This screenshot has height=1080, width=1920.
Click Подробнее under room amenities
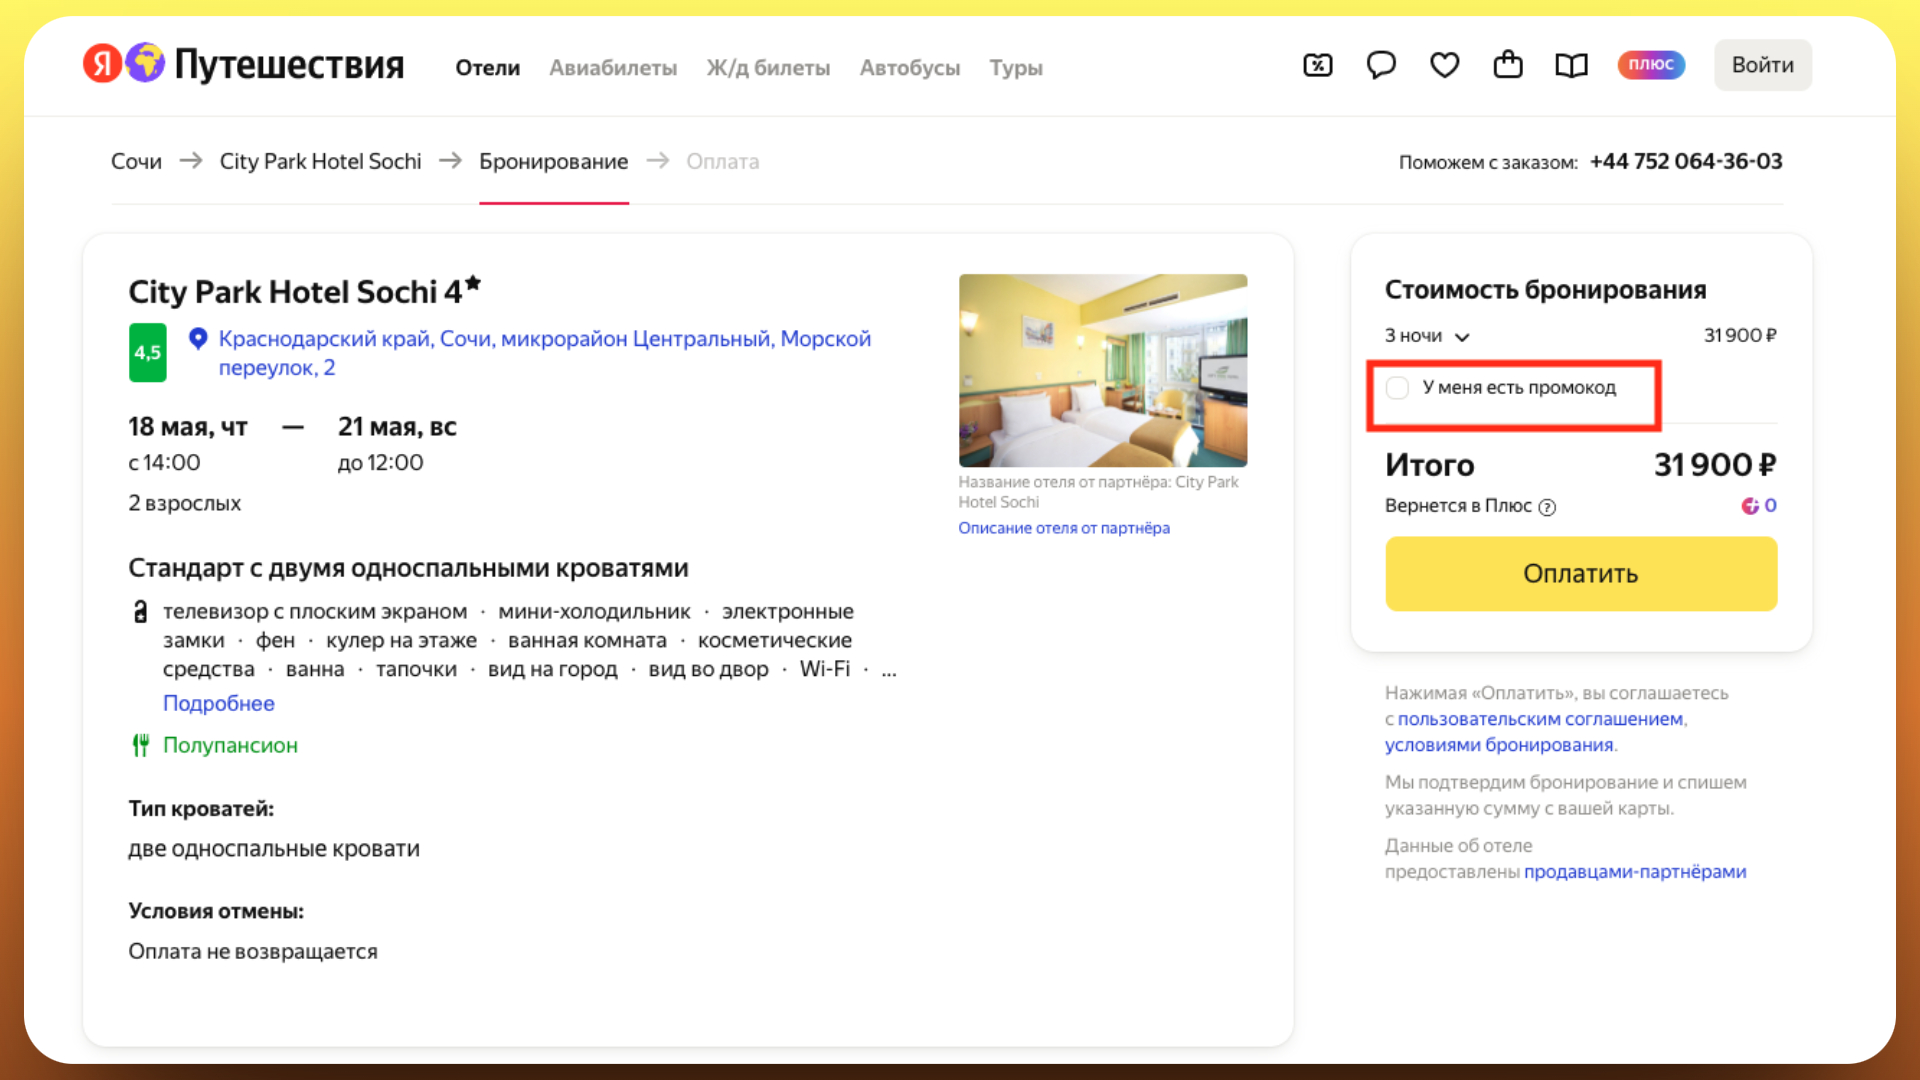click(218, 703)
